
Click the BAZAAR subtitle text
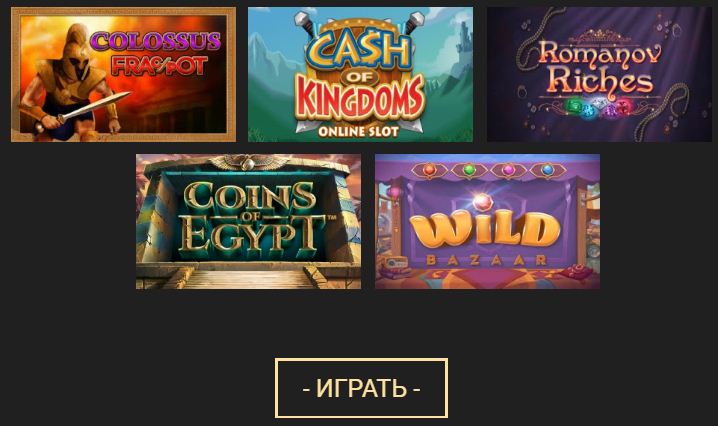pos(487,260)
